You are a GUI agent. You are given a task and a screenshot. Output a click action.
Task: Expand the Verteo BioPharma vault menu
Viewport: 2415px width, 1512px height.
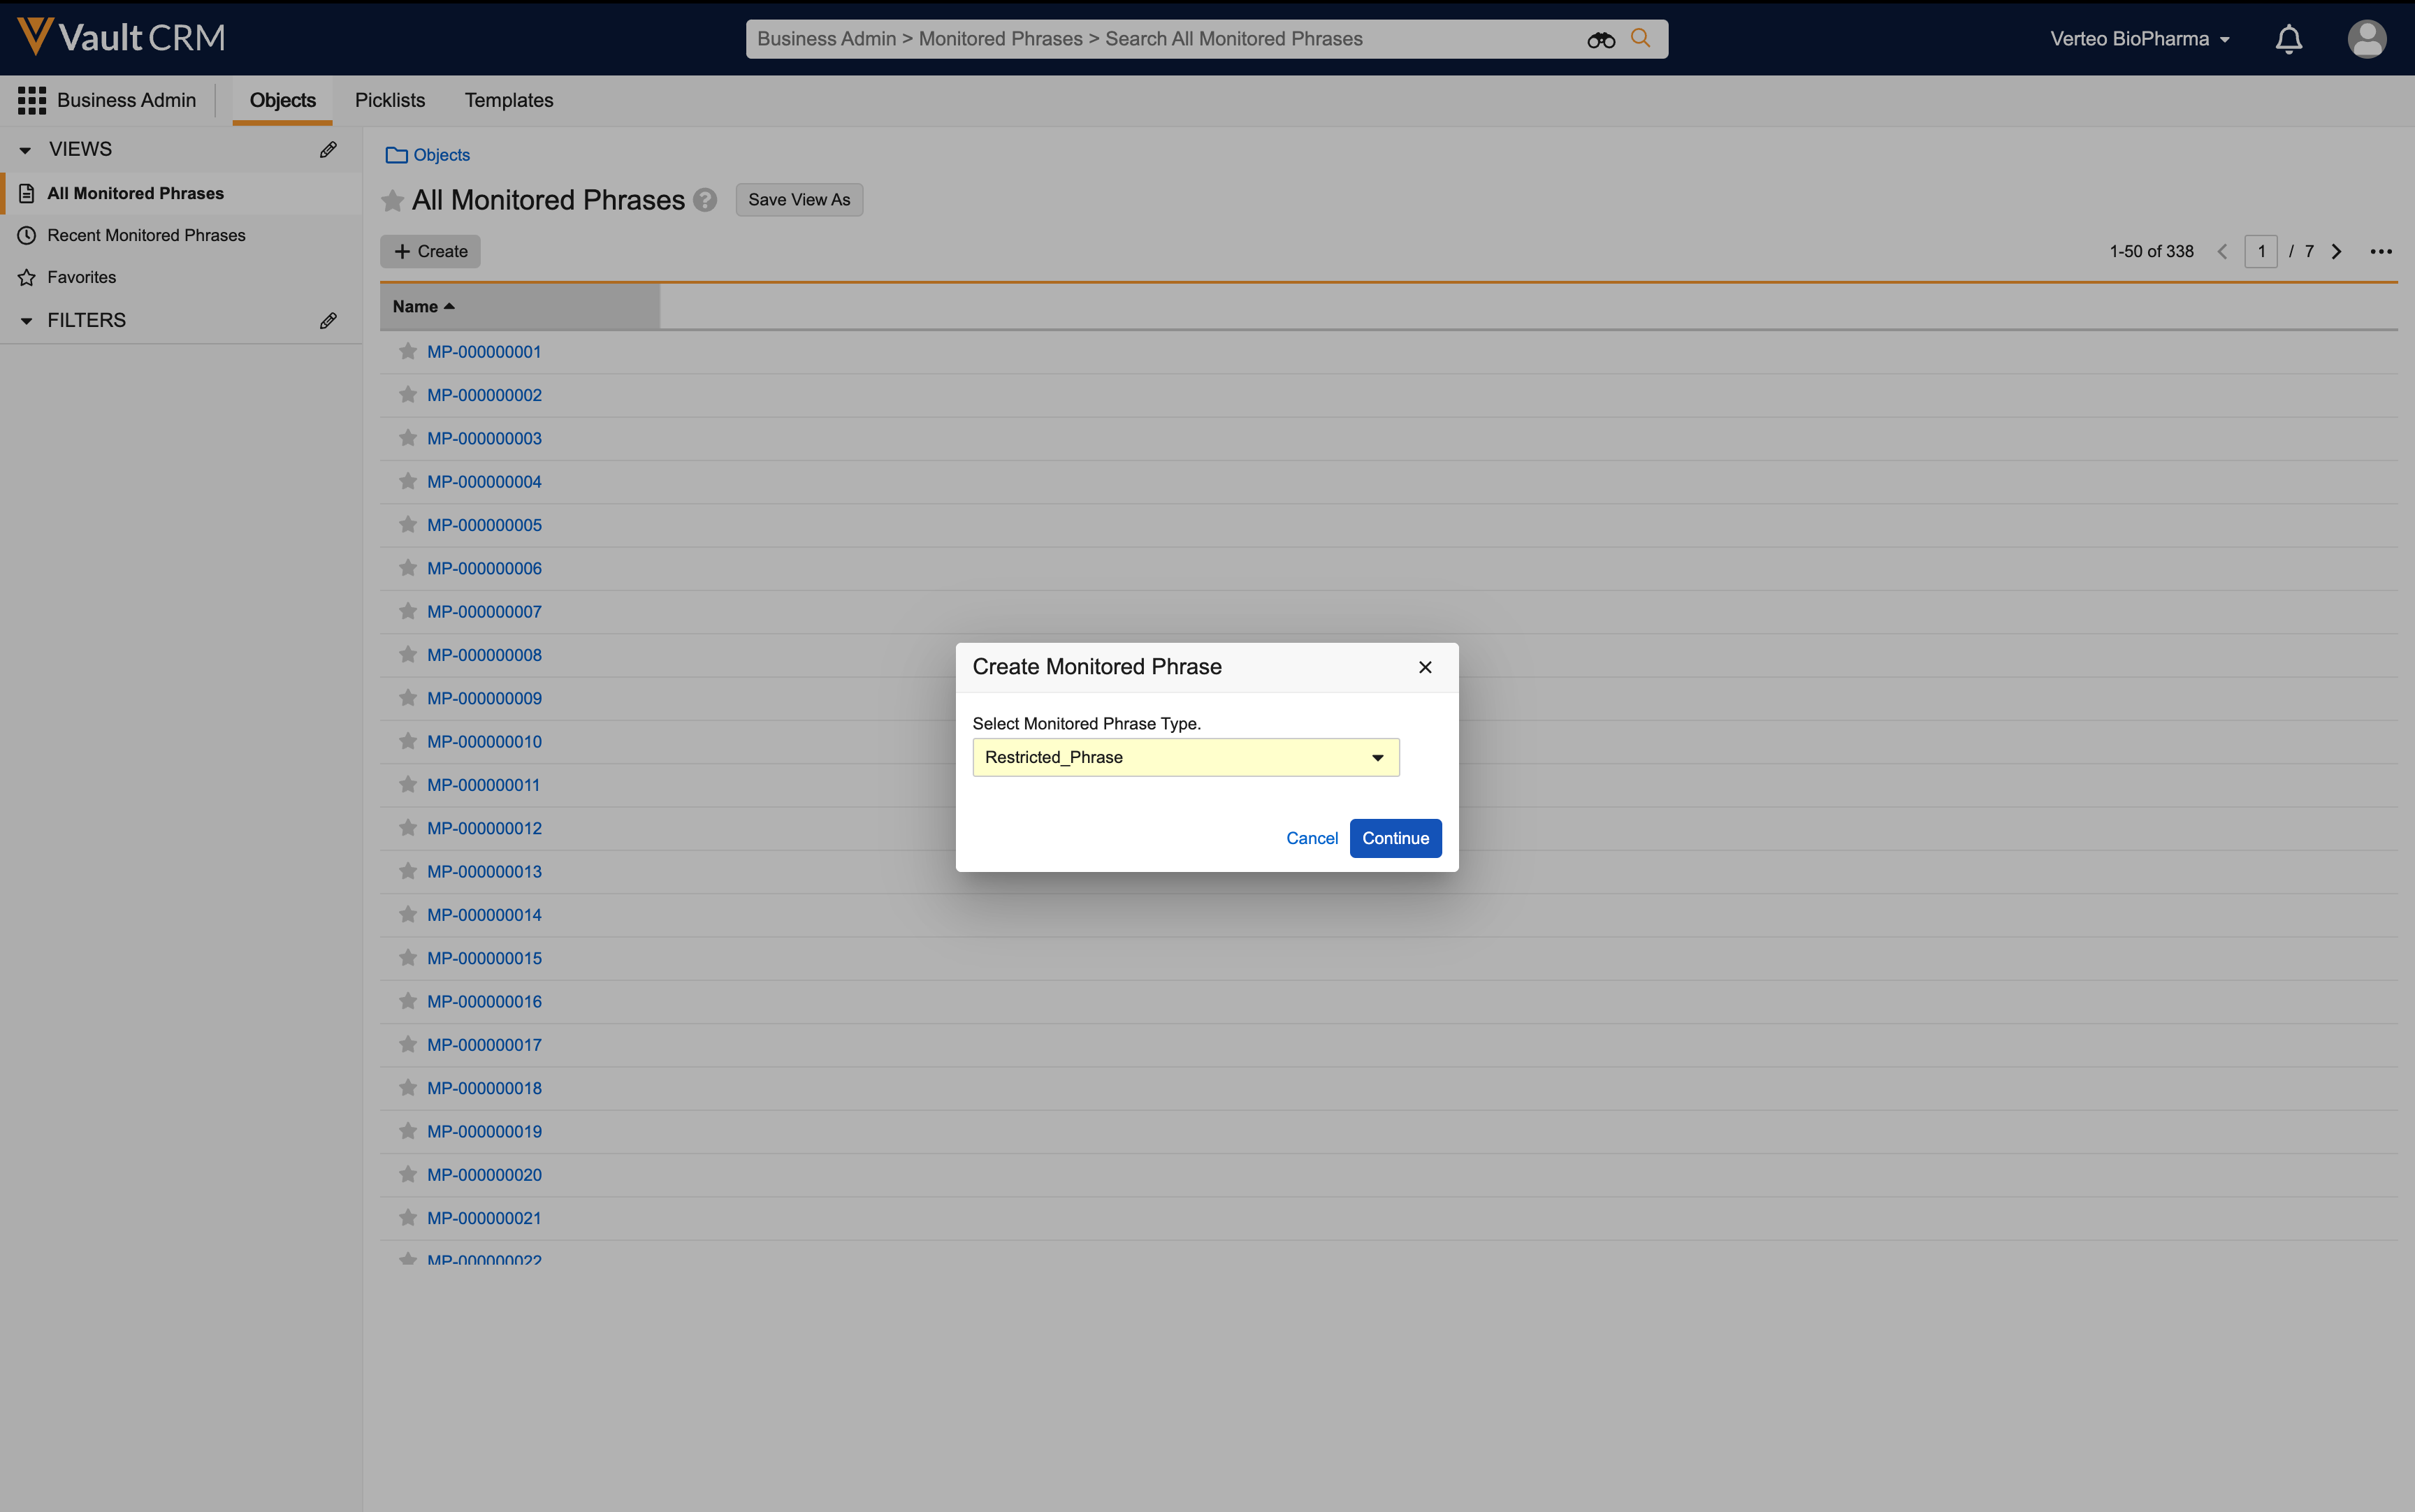2139,39
